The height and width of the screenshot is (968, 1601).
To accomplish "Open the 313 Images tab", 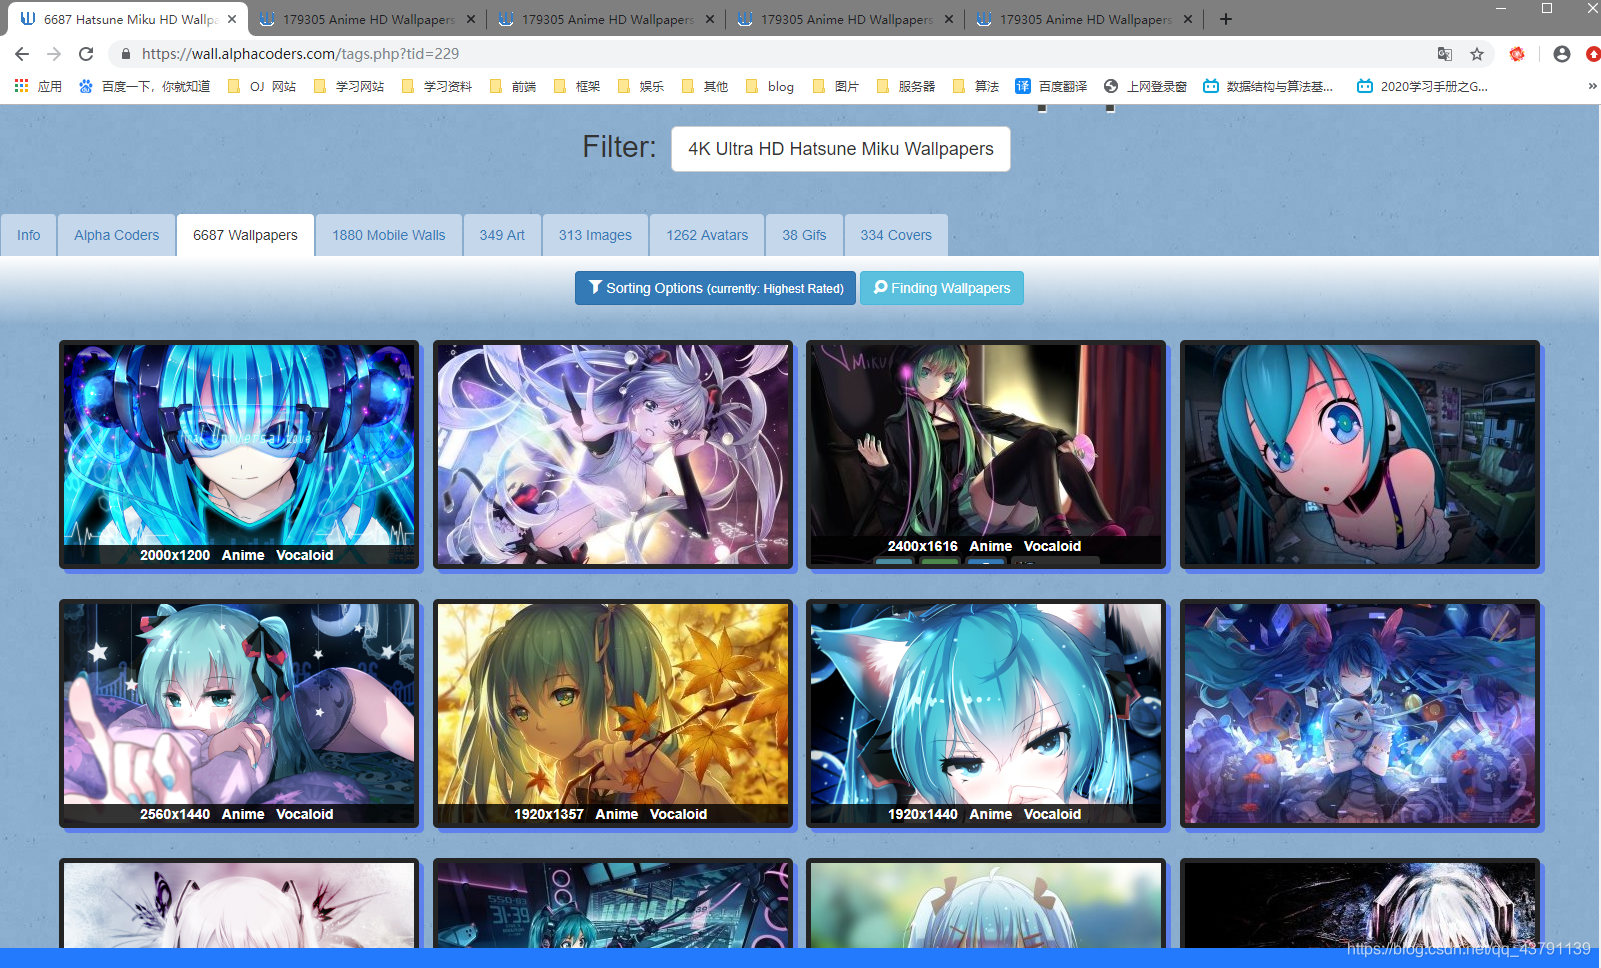I will tap(595, 235).
